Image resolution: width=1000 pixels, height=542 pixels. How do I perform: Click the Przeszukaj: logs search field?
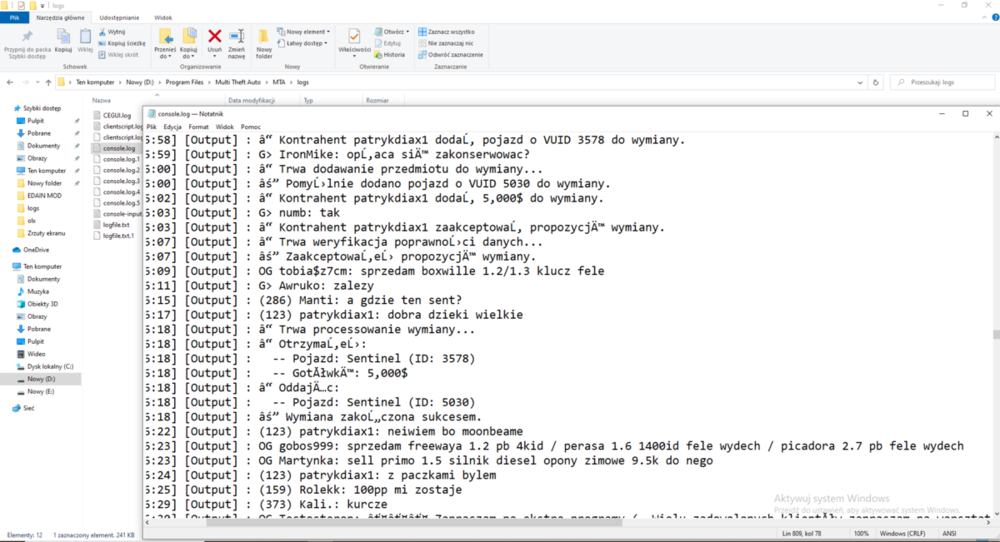pos(943,82)
